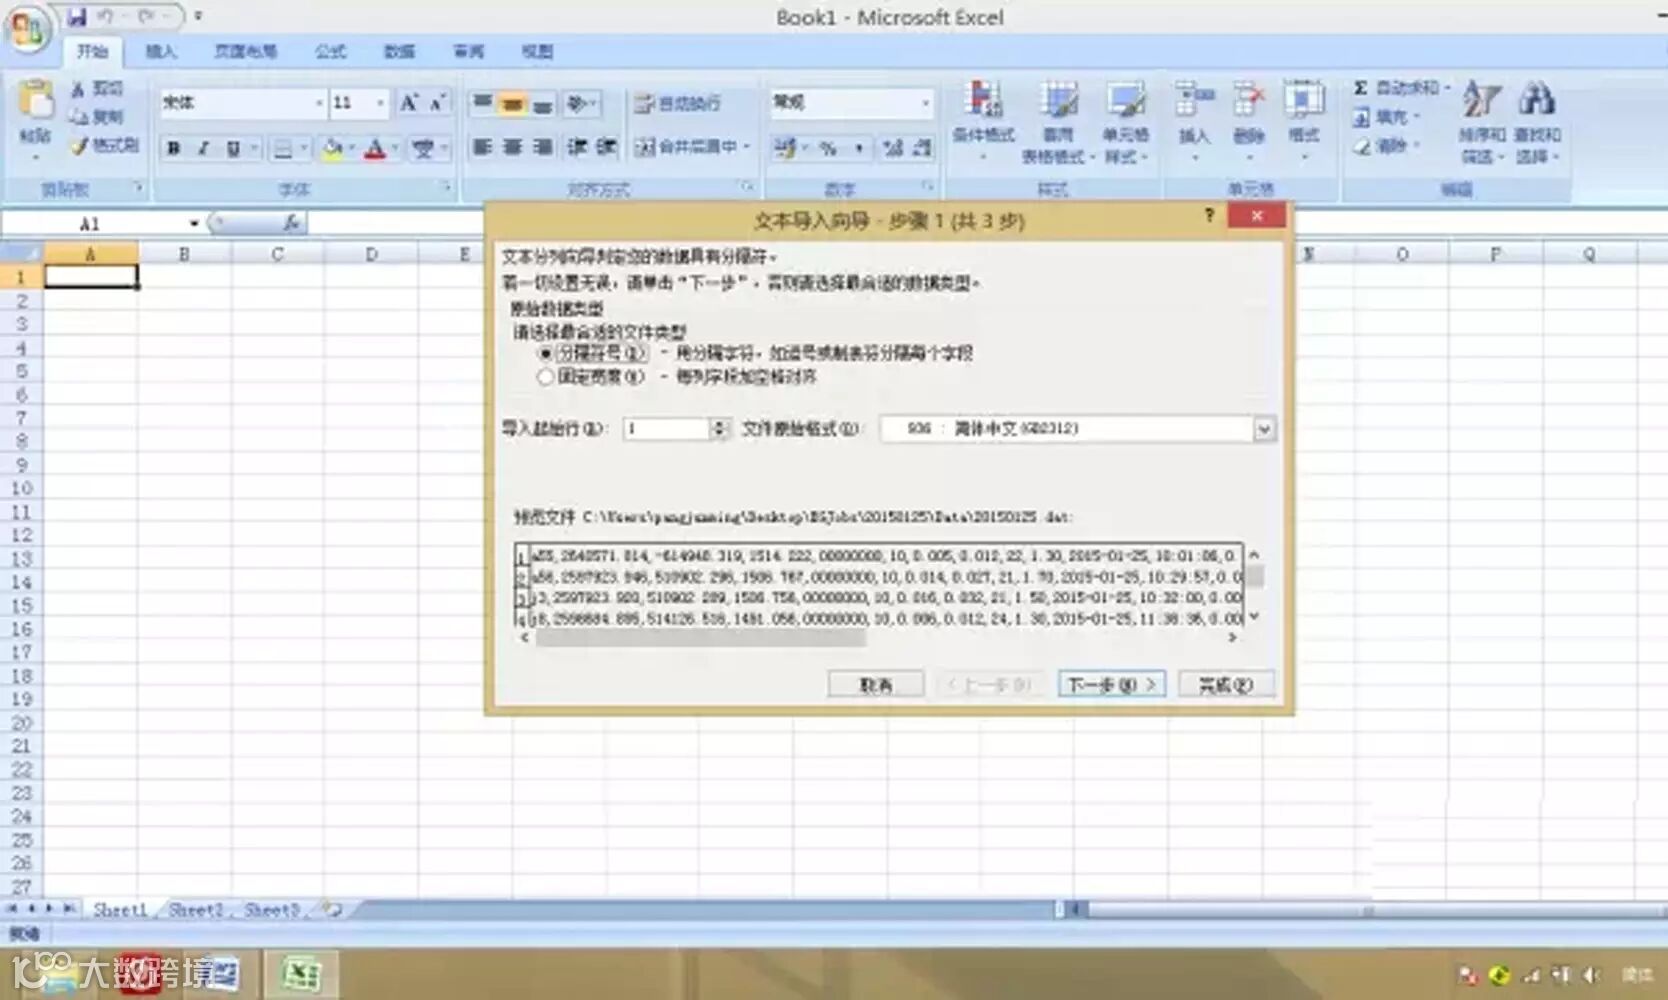The height and width of the screenshot is (1000, 1668).
Task: Click the Center horizontal alignment icon
Action: click(x=513, y=147)
